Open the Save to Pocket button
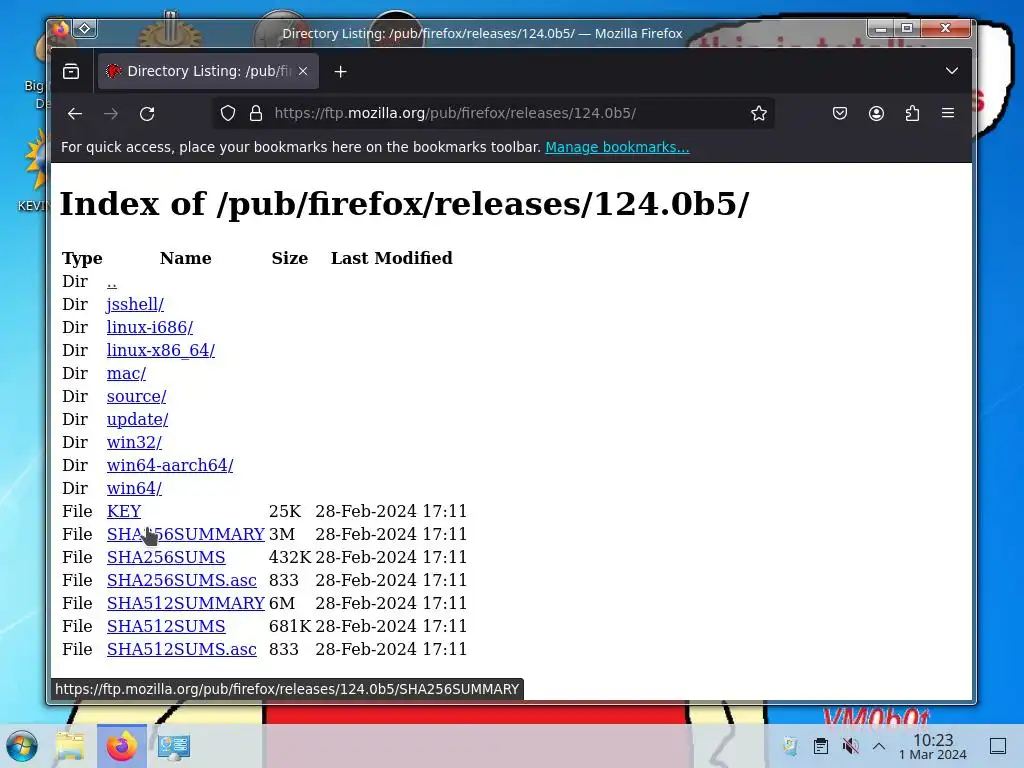The width and height of the screenshot is (1024, 768). pos(840,114)
